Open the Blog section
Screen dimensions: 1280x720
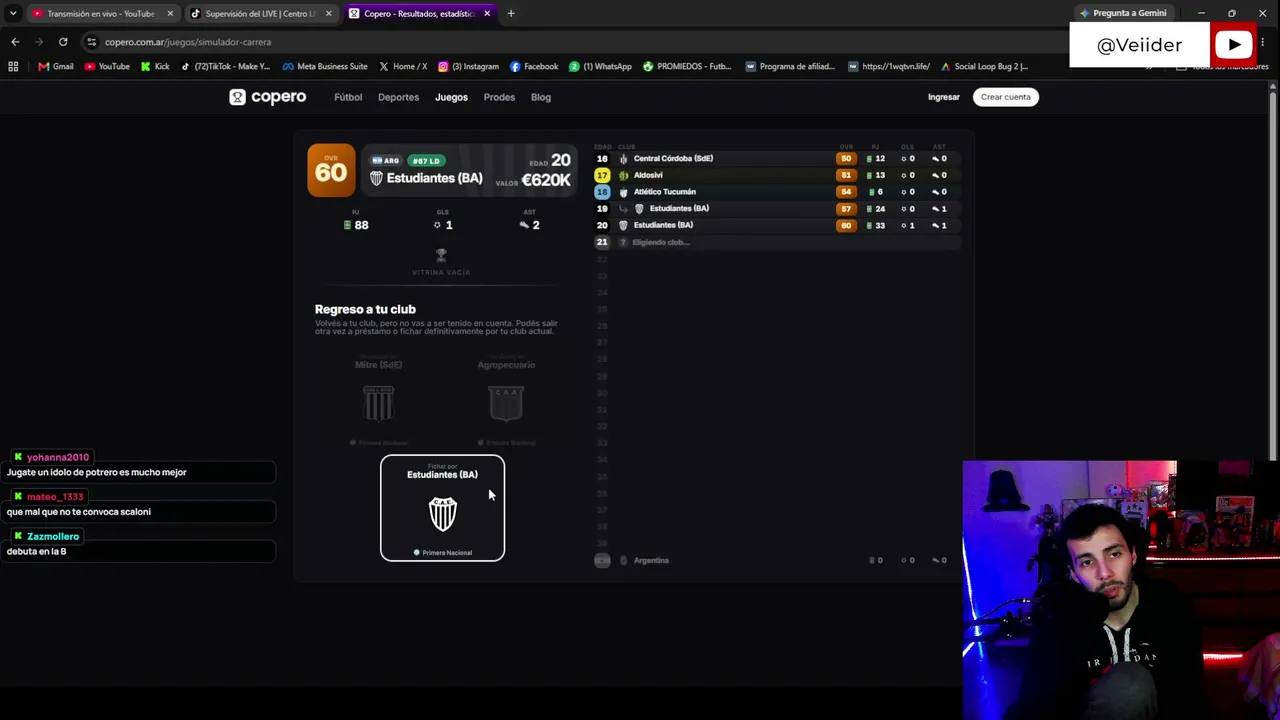tap(541, 97)
